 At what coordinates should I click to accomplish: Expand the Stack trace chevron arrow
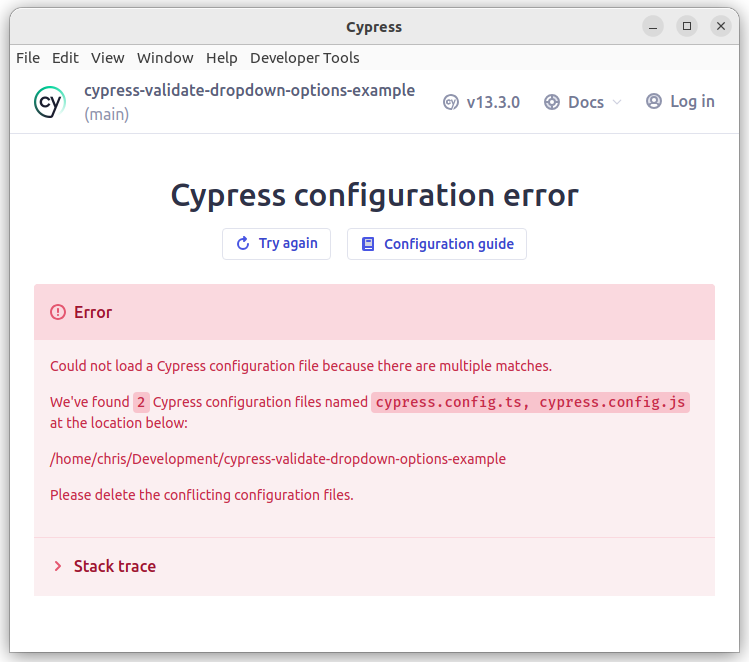tap(58, 566)
